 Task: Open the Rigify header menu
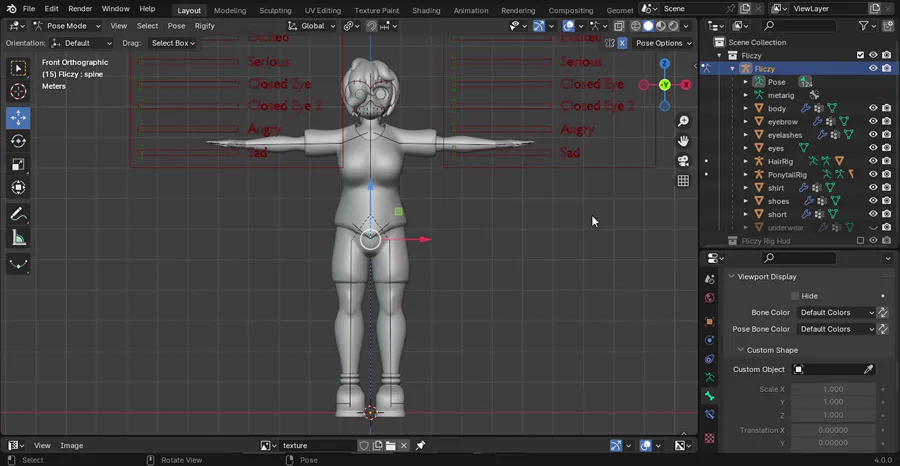[204, 26]
